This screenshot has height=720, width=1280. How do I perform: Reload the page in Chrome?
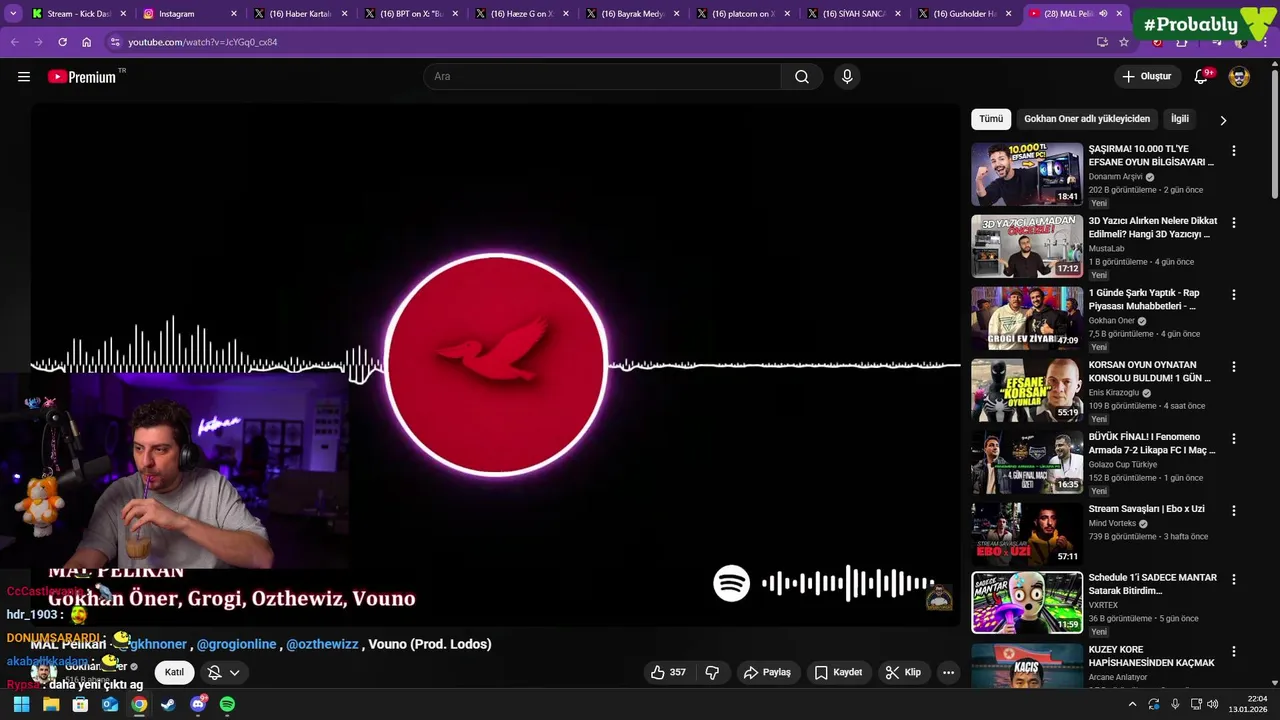pyautogui.click(x=62, y=42)
